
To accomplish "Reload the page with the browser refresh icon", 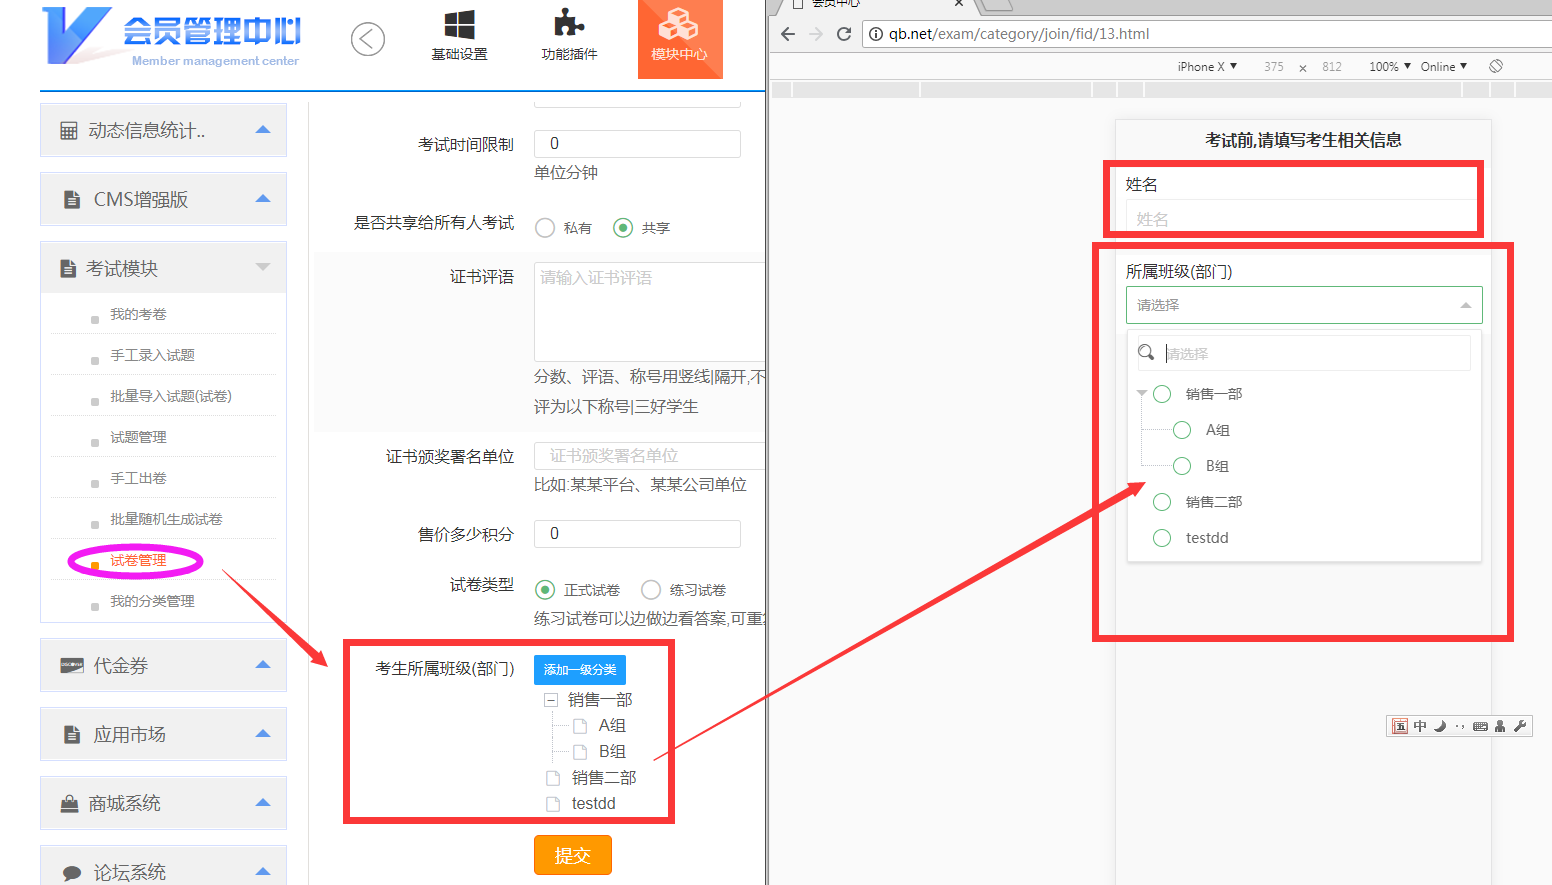I will (x=844, y=34).
